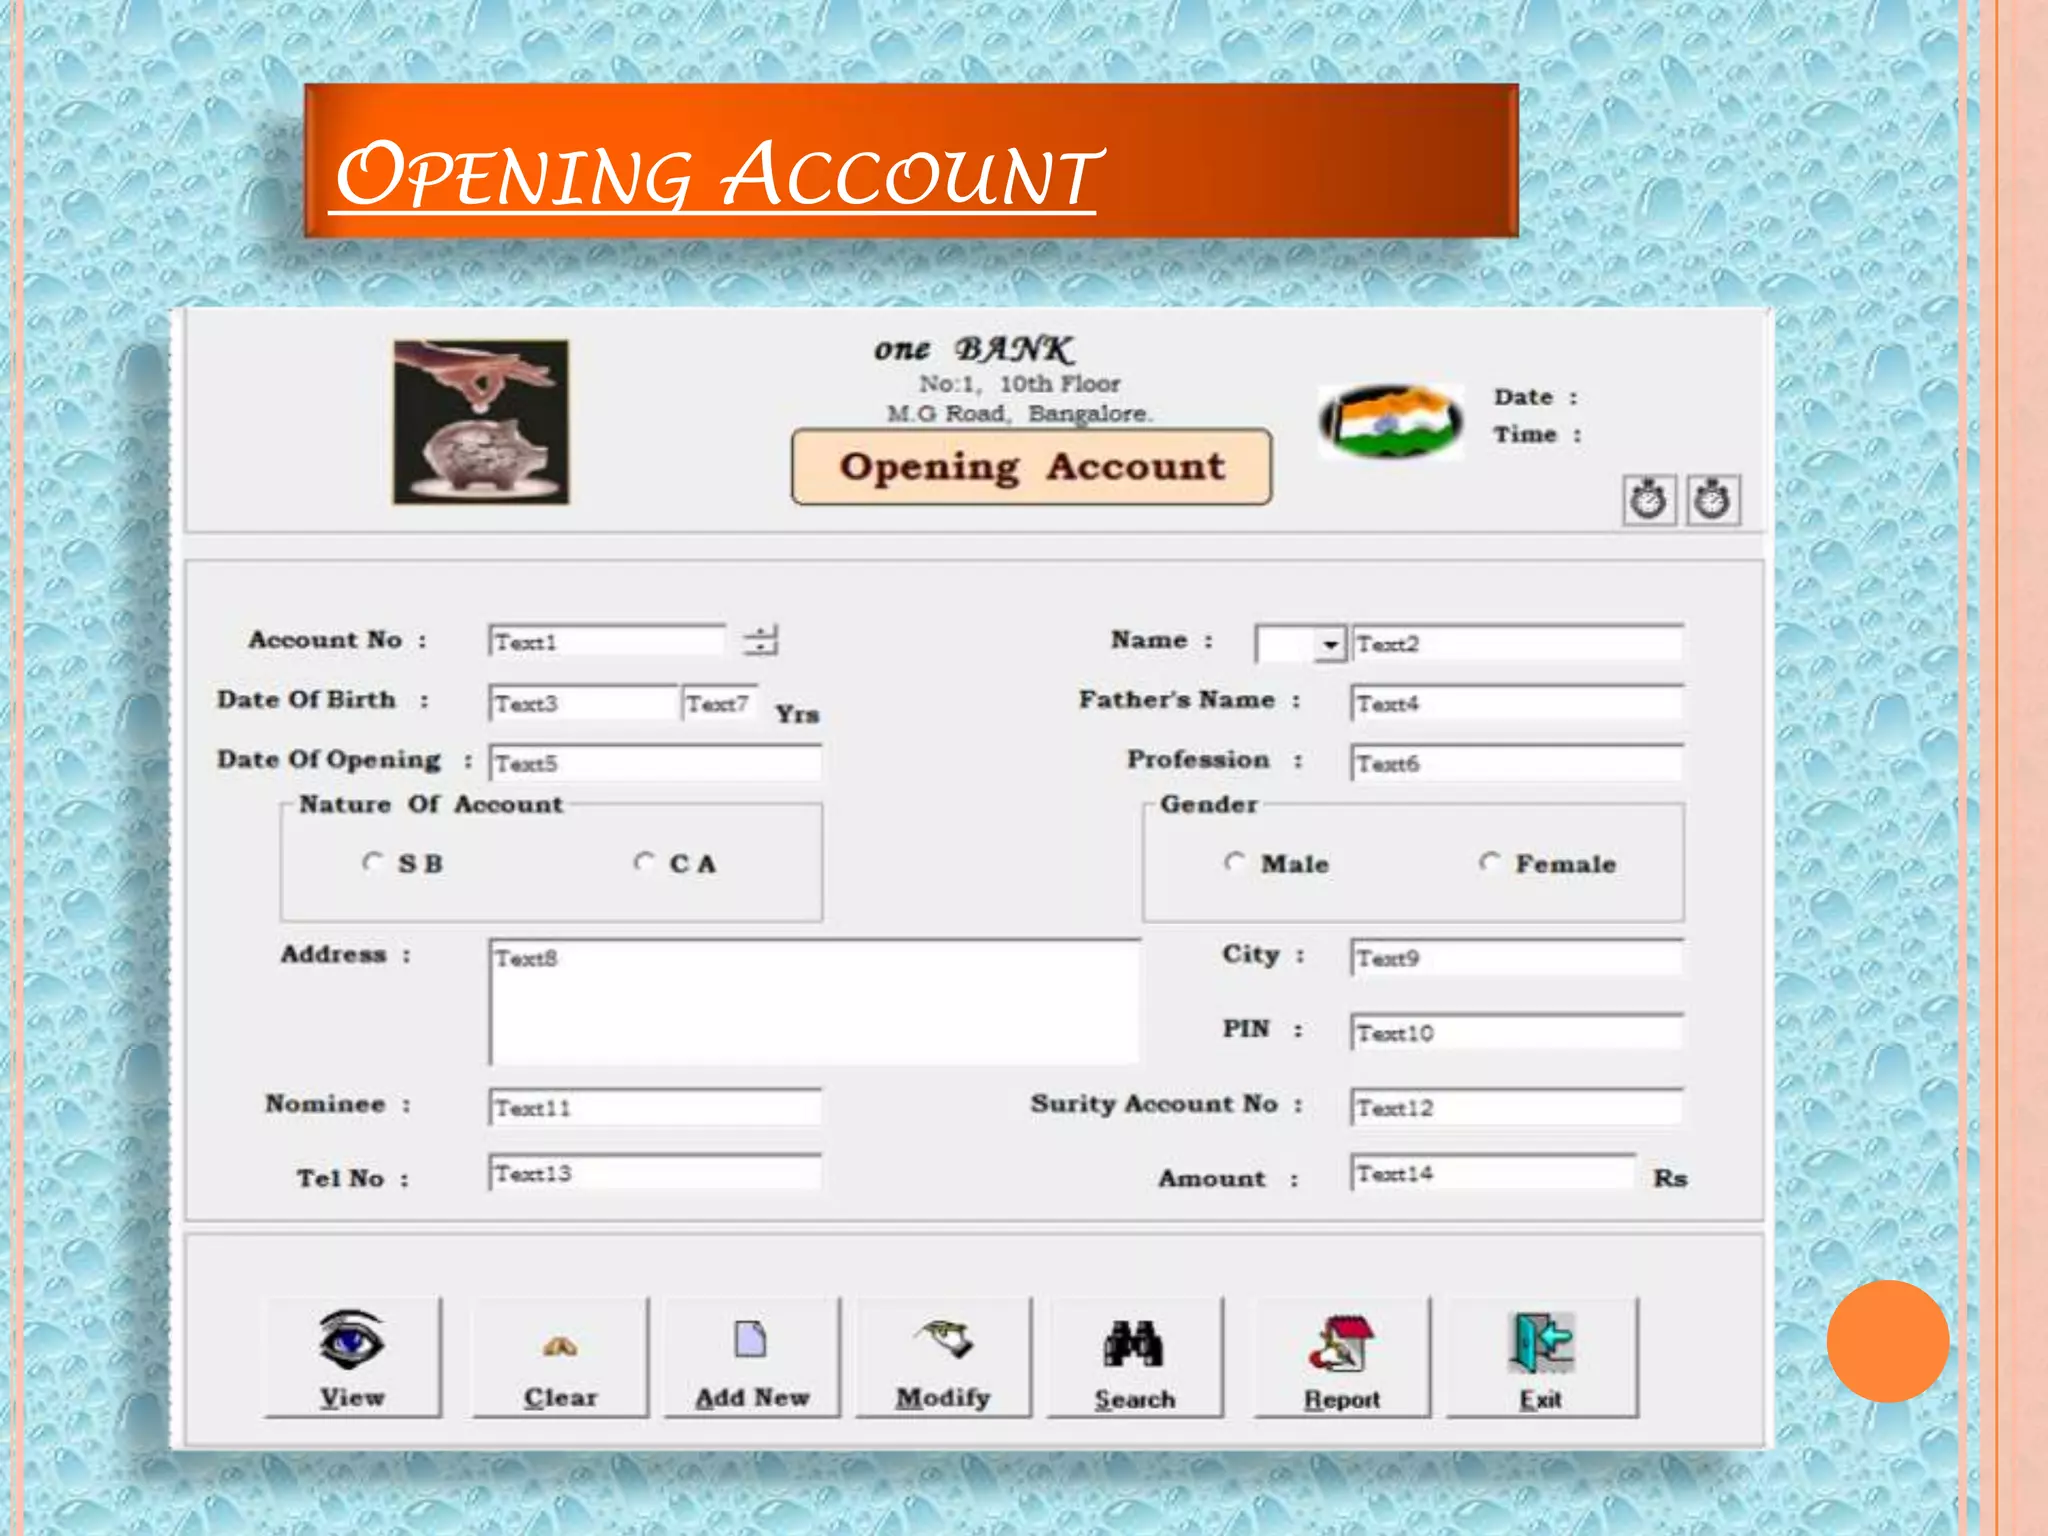Click the Account No spinner control
The width and height of the screenshot is (2048, 1536).
(x=761, y=640)
